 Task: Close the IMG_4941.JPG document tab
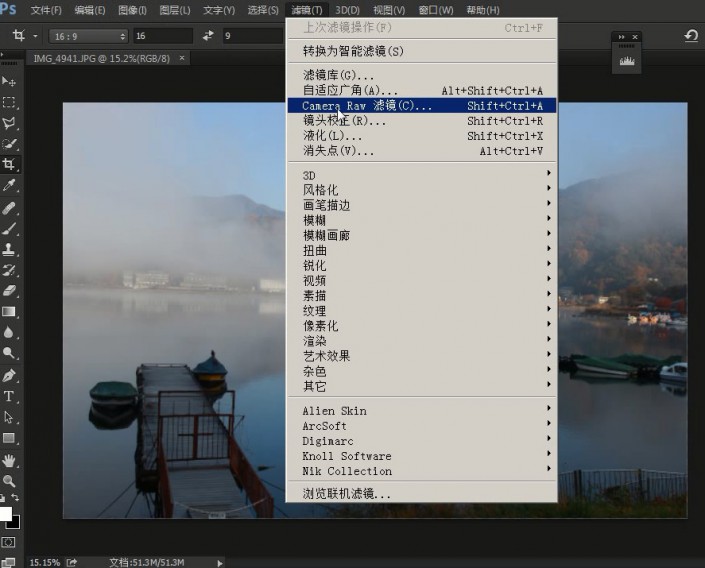(x=182, y=58)
